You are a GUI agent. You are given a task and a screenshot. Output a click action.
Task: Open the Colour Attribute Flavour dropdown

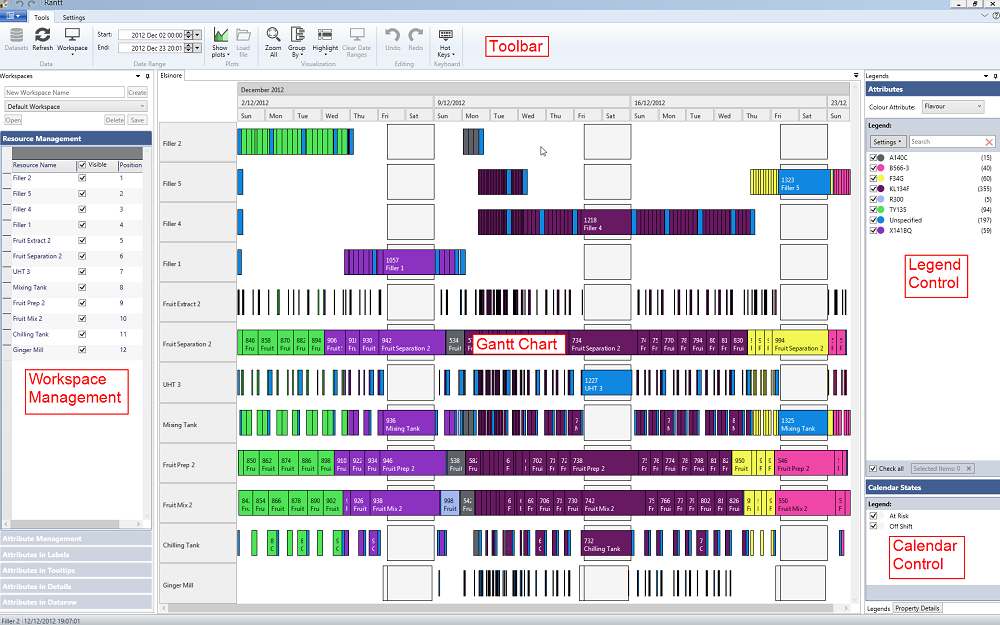(x=951, y=106)
